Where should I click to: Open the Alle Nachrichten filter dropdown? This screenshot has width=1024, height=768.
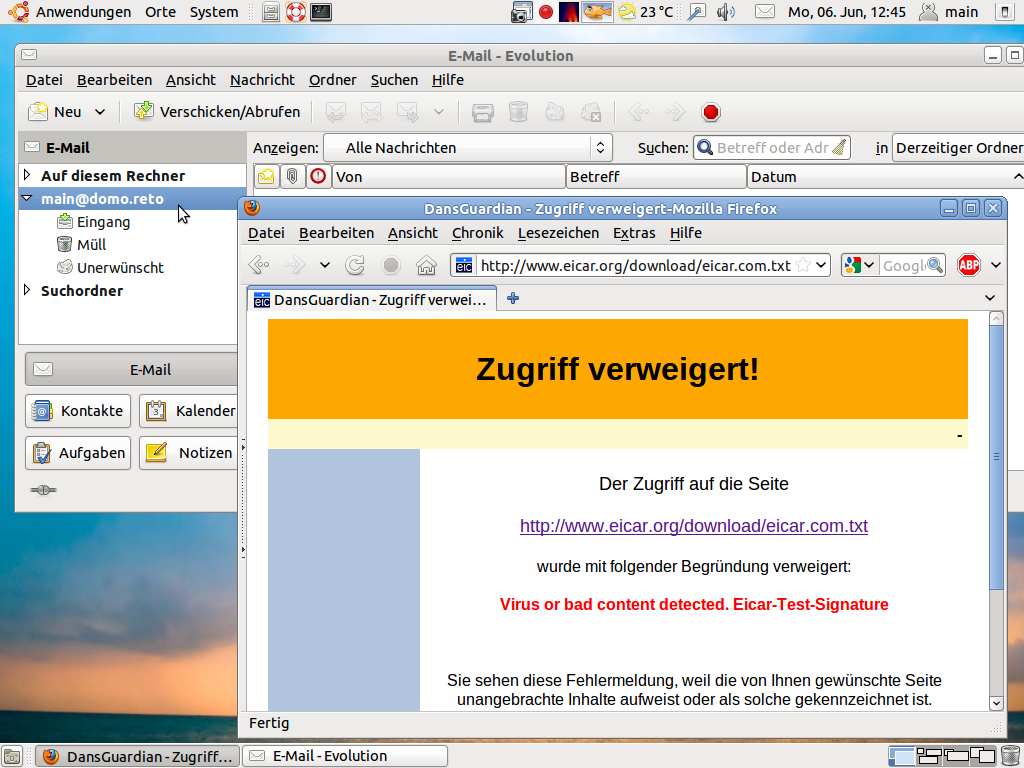pyautogui.click(x=467, y=148)
